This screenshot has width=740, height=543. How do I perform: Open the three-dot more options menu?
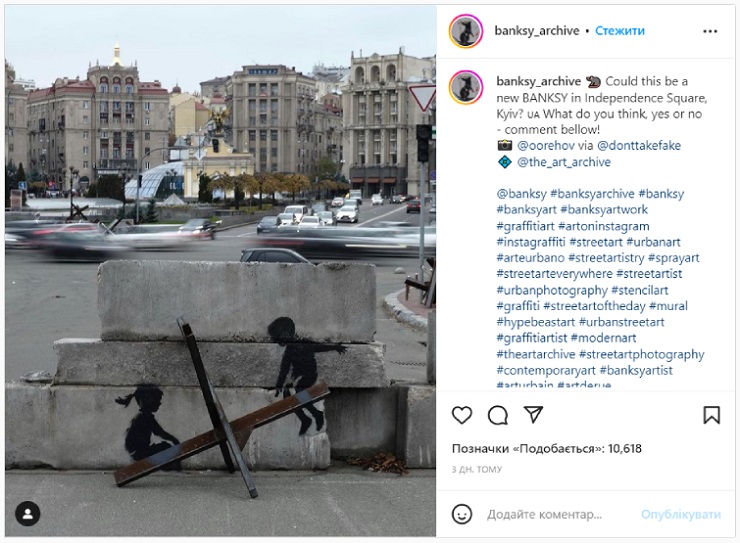click(x=710, y=31)
